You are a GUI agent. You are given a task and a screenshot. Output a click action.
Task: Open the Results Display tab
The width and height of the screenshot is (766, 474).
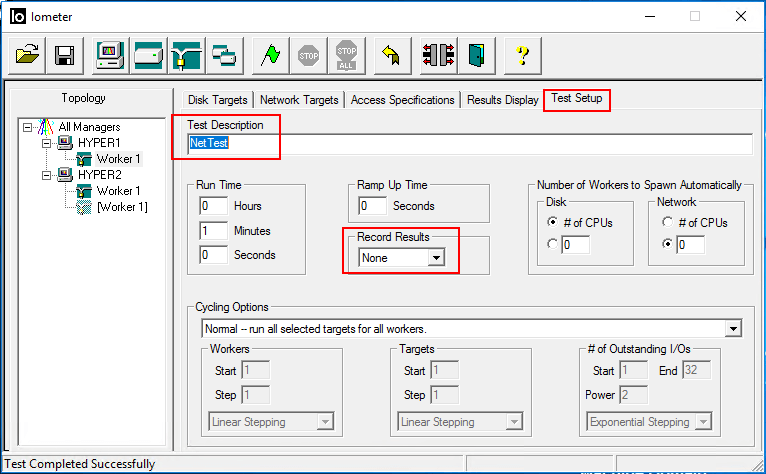pyautogui.click(x=502, y=100)
